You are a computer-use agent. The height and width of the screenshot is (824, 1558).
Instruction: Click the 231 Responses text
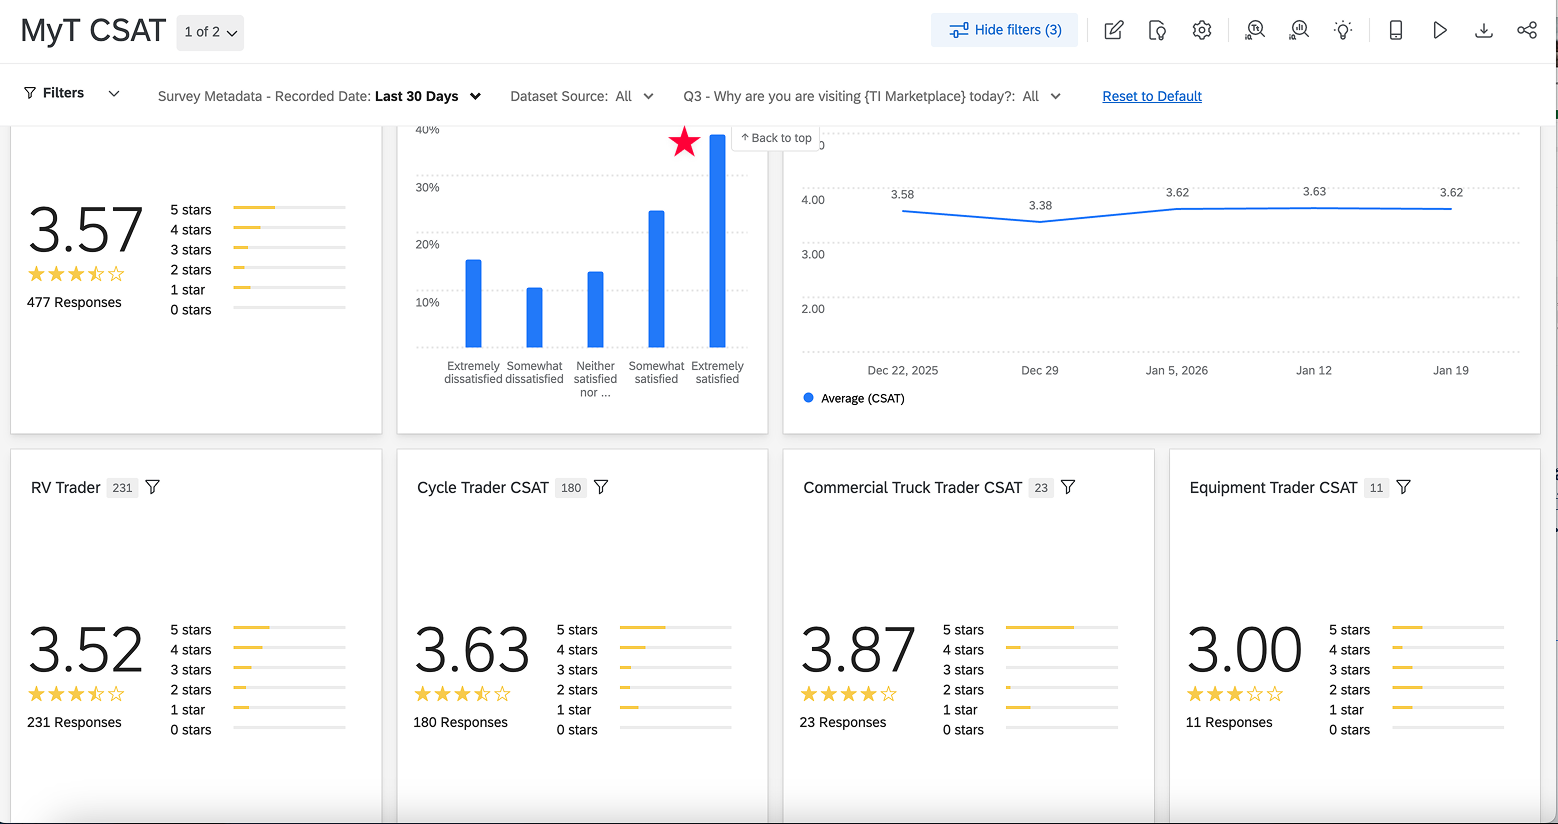[x=74, y=723]
